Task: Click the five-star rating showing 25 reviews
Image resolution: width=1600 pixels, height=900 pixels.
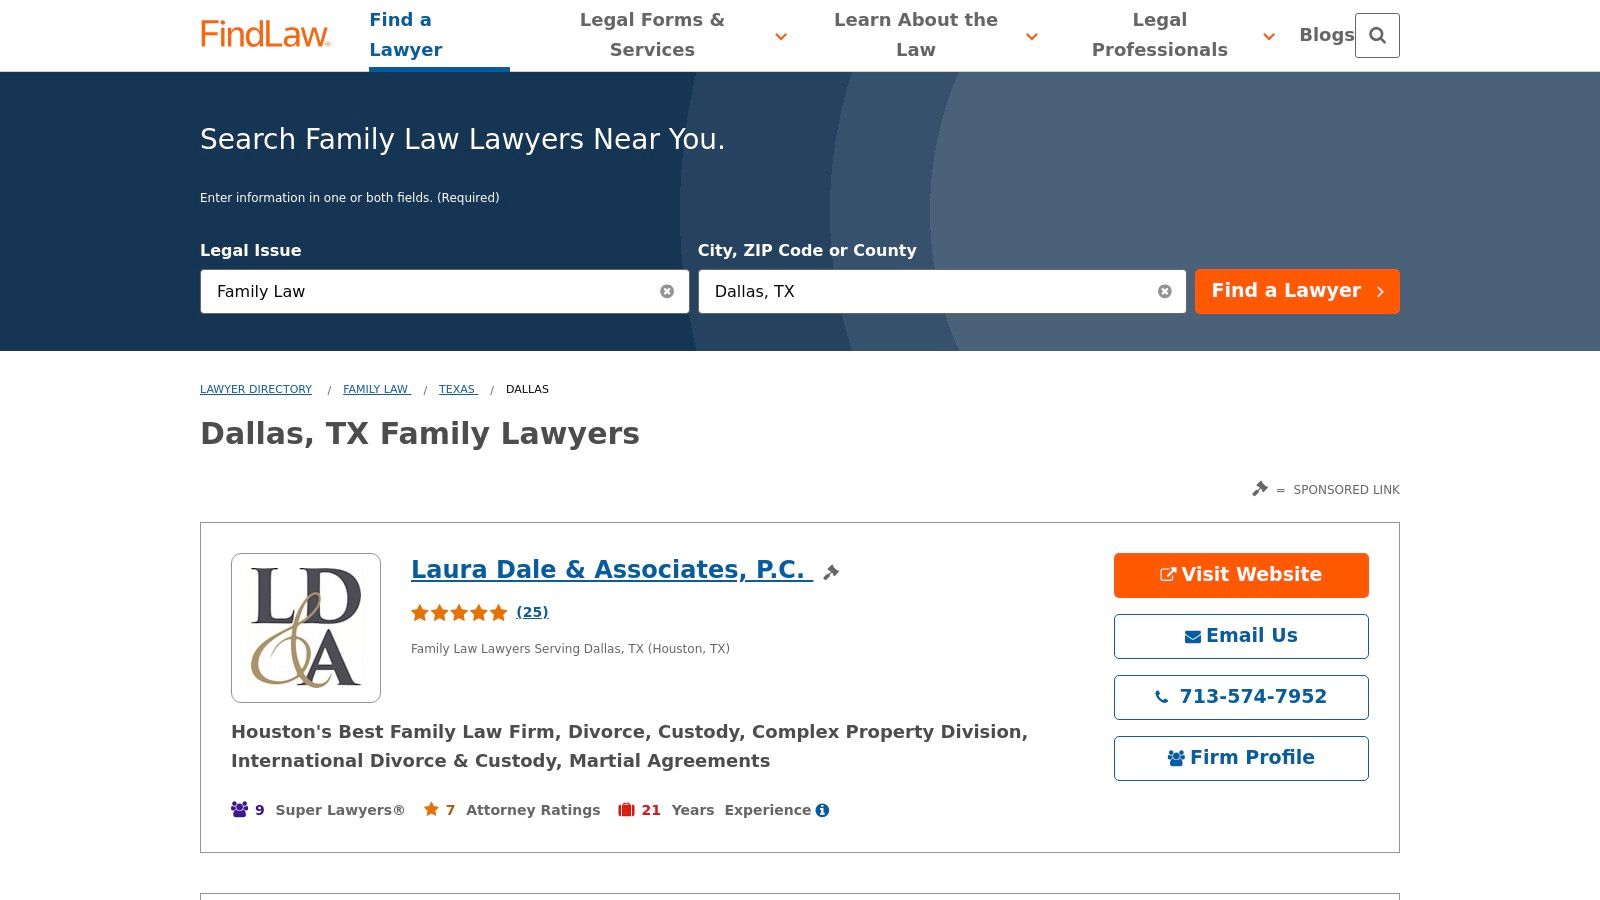Action: point(532,611)
